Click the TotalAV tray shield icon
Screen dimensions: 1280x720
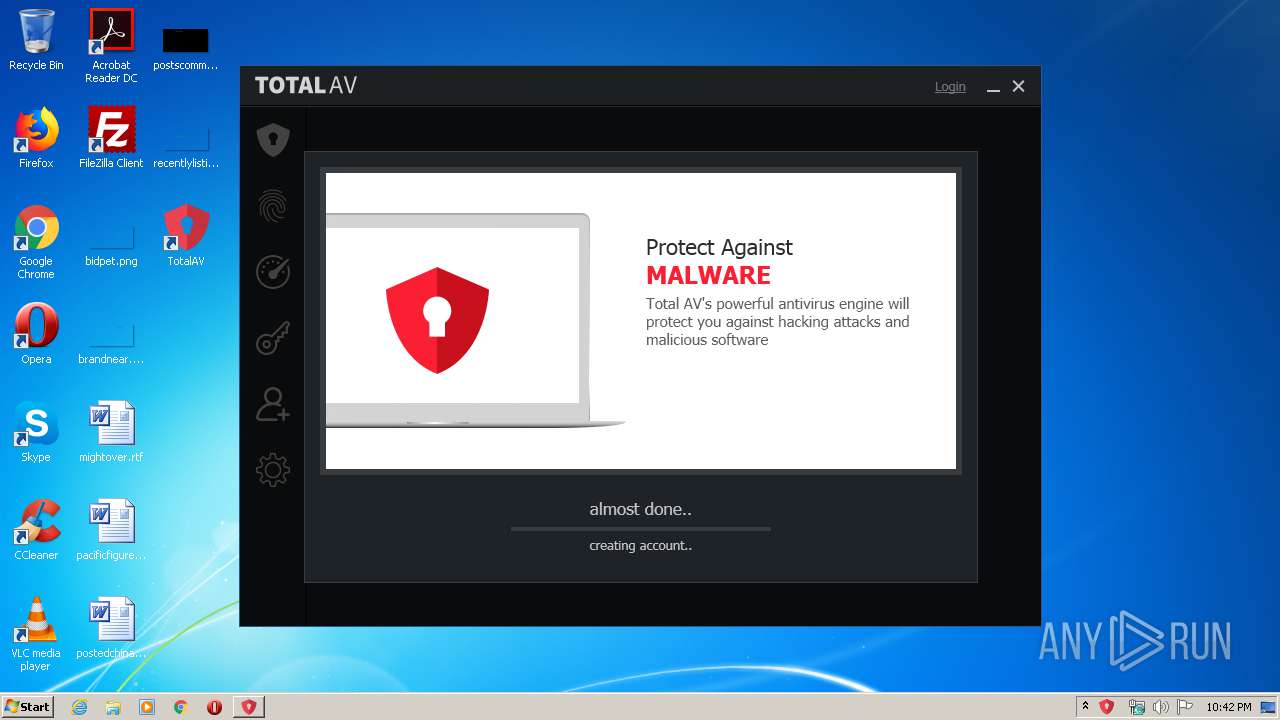[1107, 707]
